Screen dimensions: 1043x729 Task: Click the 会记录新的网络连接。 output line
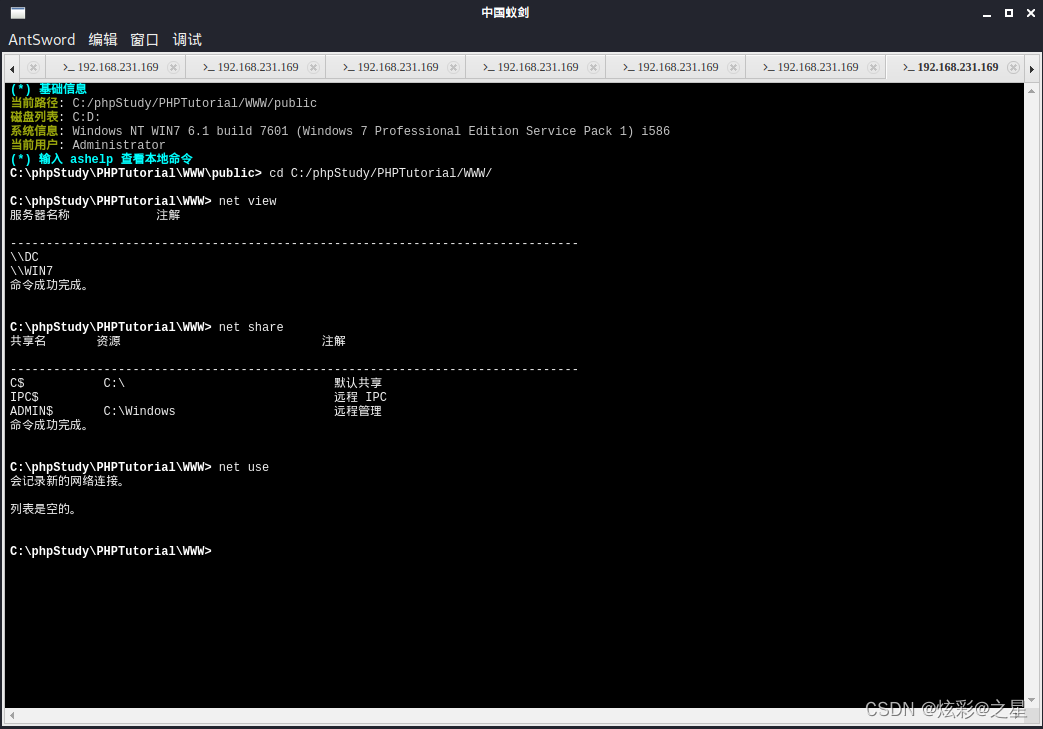(x=68, y=482)
